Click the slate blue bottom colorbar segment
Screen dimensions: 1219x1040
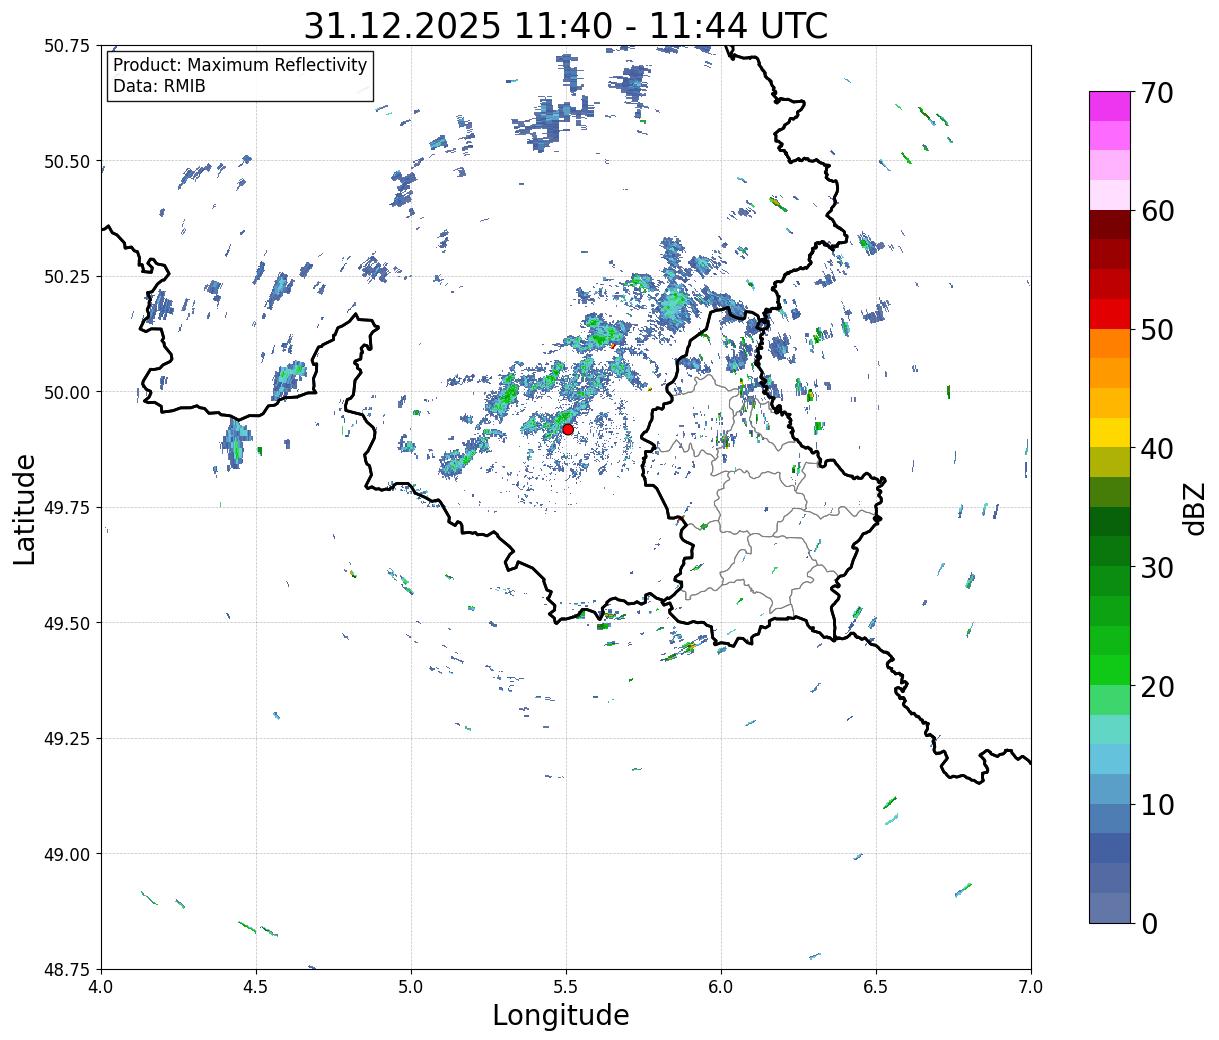coord(1110,907)
